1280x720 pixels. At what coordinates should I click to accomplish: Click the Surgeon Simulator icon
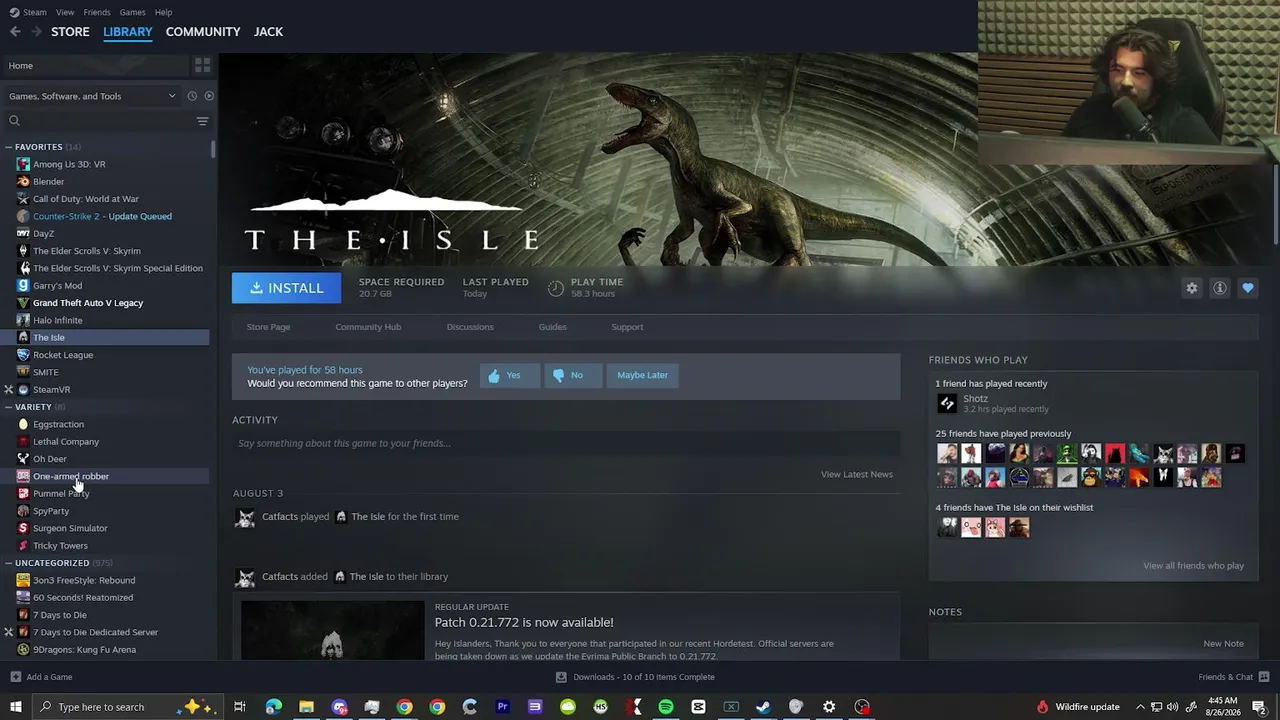[23, 528]
